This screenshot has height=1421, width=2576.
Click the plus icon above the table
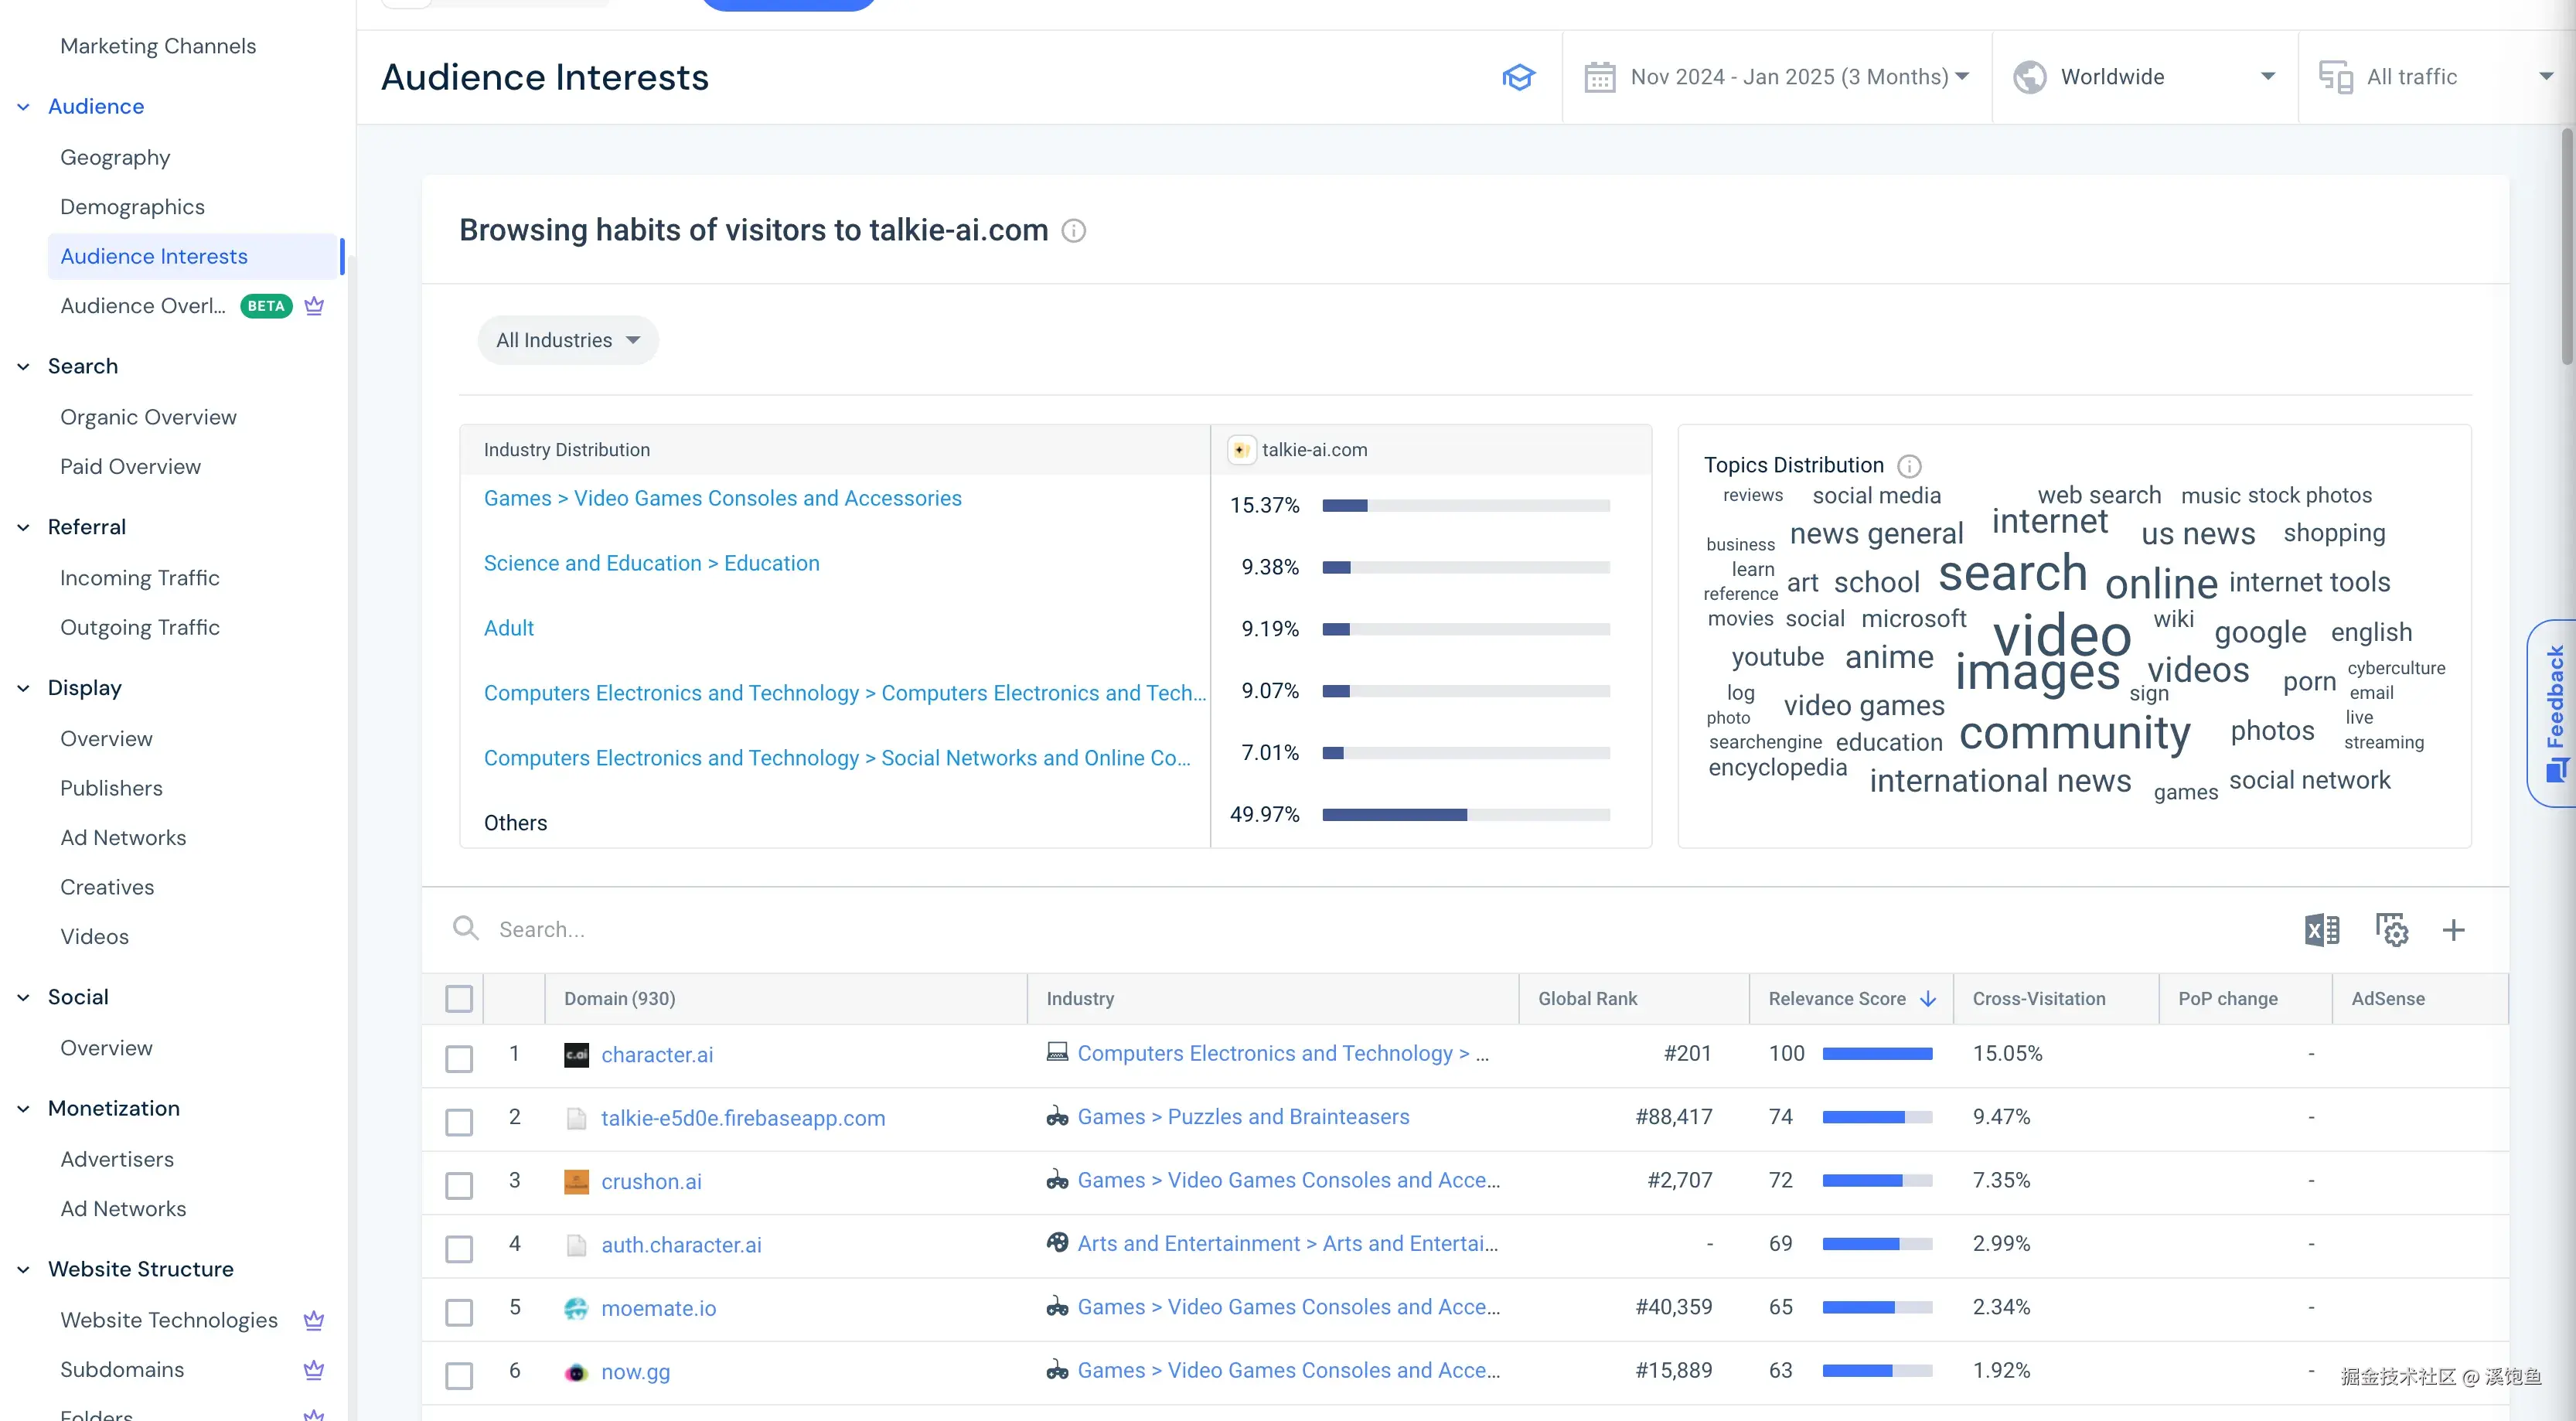click(2453, 930)
